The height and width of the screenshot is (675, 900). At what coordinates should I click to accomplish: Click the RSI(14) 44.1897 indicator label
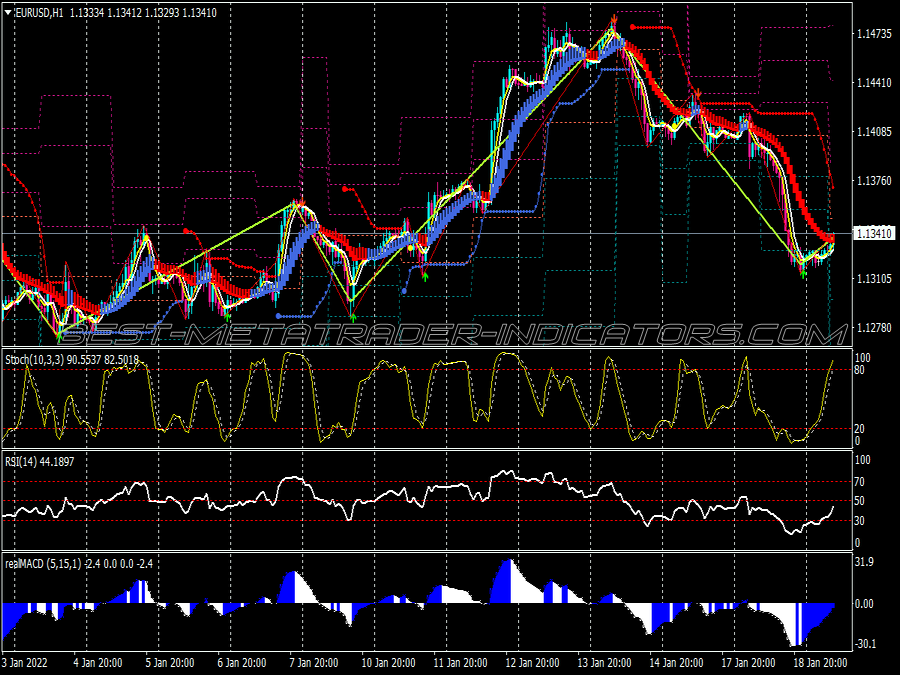click(40, 461)
